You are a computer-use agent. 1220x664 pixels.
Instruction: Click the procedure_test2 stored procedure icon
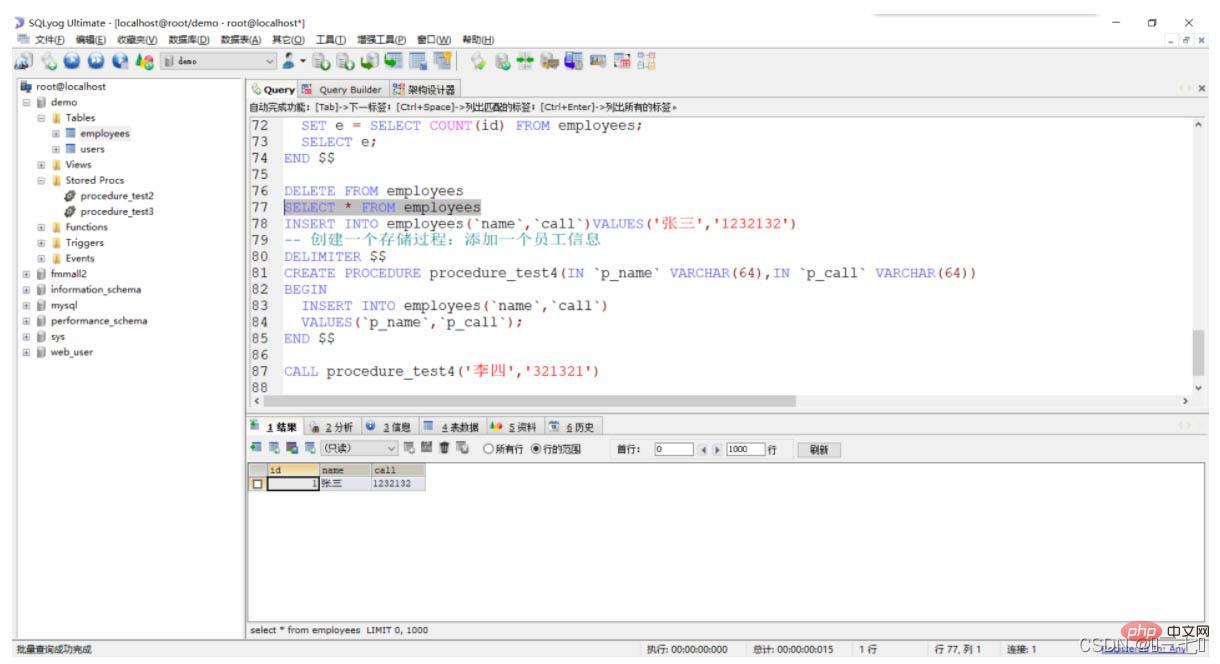(70, 196)
